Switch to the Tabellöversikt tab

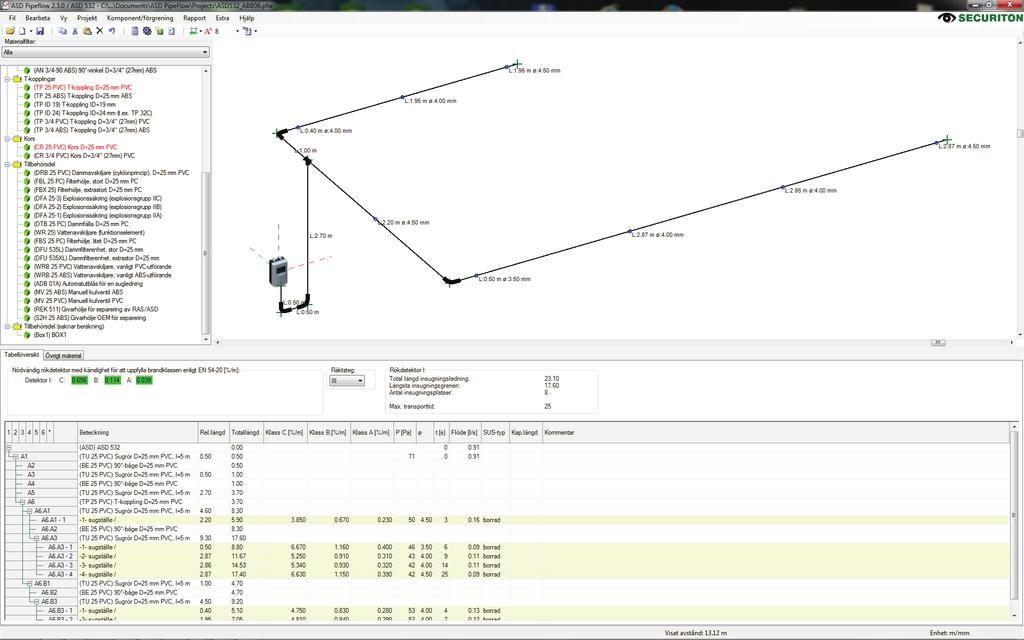(x=22, y=355)
